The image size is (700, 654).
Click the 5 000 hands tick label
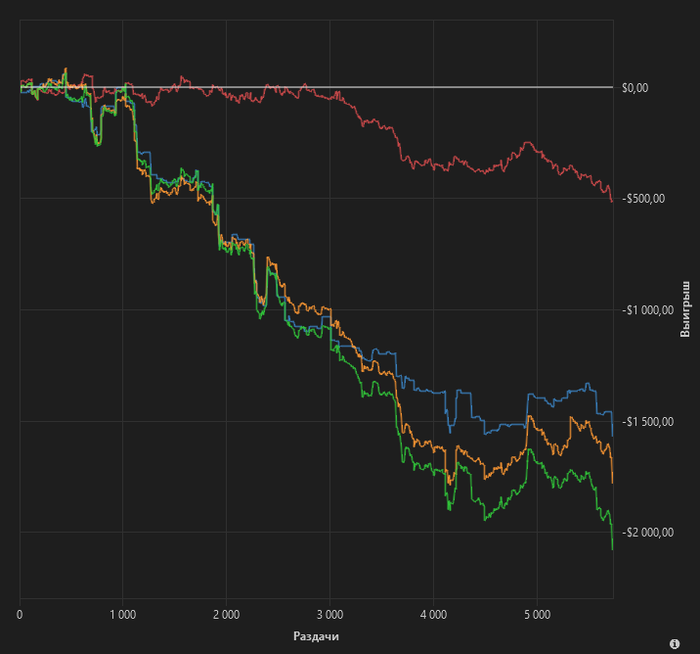(537, 615)
